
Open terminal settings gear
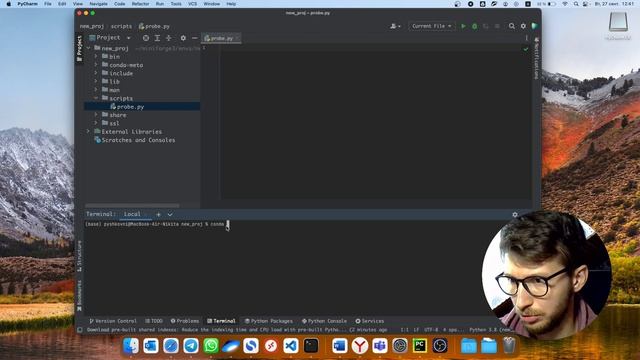[515, 215]
